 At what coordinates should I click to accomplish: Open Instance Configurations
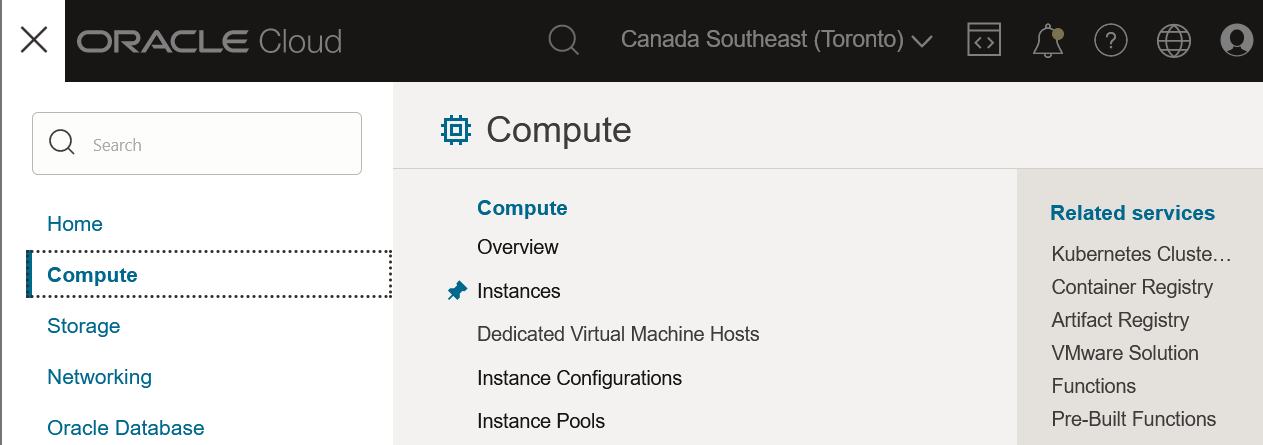[580, 378]
